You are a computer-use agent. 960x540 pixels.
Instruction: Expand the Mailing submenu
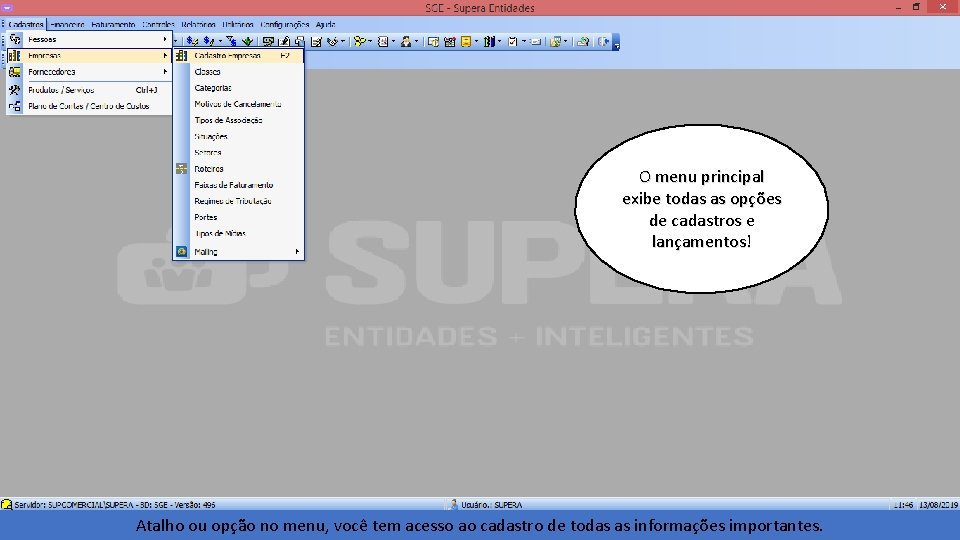point(297,252)
